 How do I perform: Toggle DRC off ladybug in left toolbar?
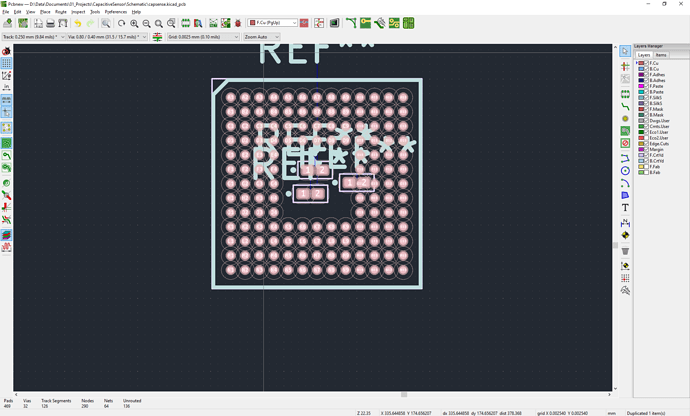6,52
